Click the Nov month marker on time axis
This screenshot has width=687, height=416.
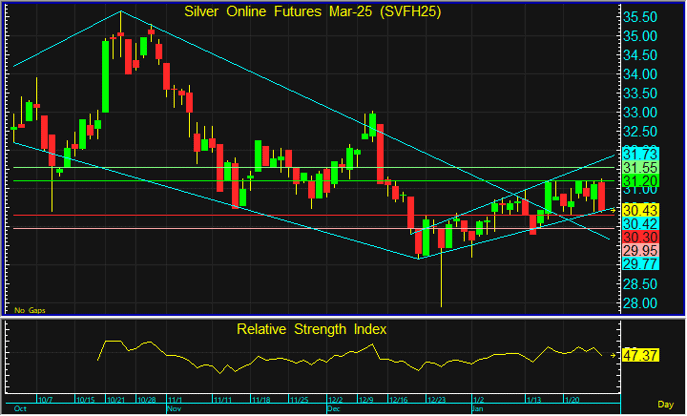[174, 408]
